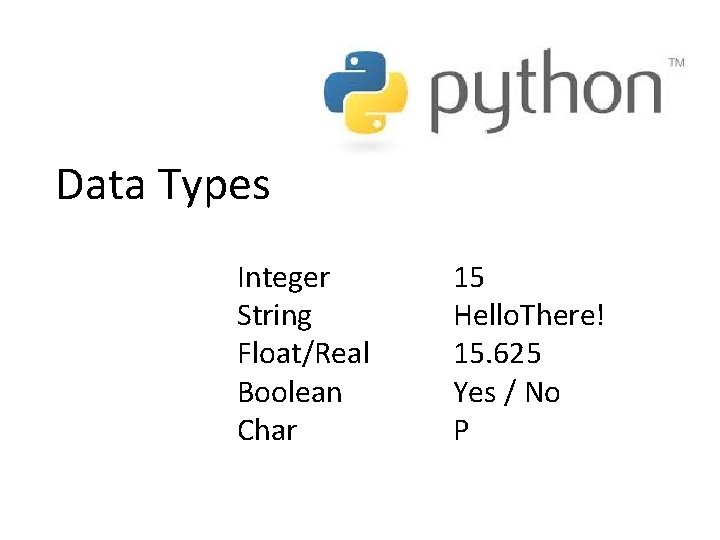Screen dimensions: 720x540
Task: Click the String data type label
Action: [x=274, y=316]
